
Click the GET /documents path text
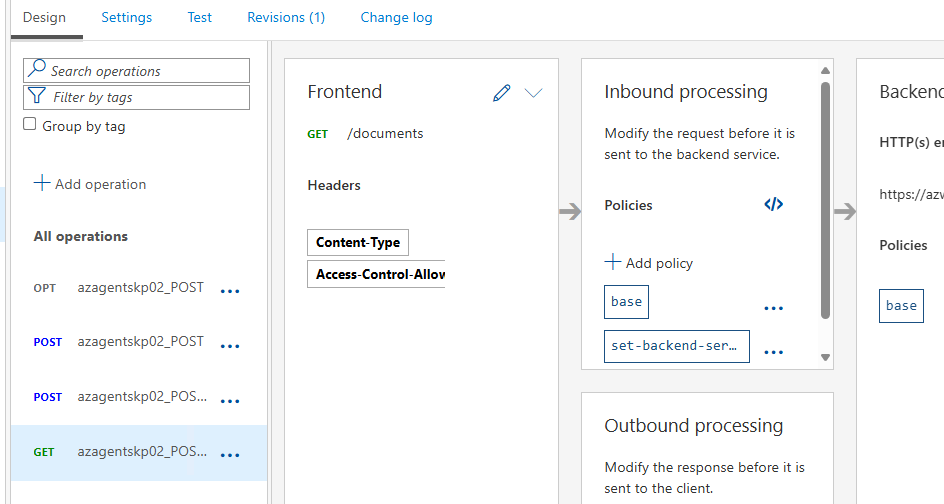(385, 134)
